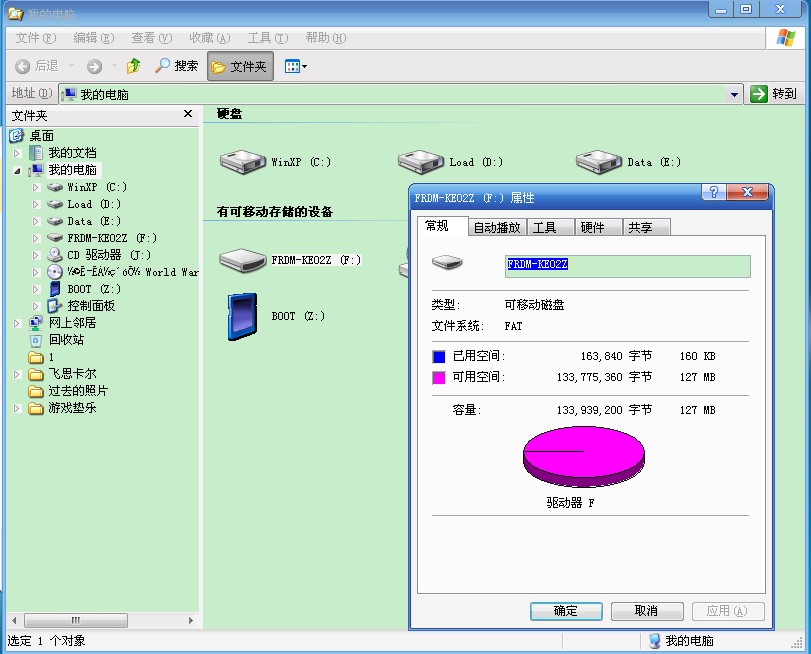Click the blue 已用空间 color swatch
The height and width of the screenshot is (654, 811).
(439, 356)
